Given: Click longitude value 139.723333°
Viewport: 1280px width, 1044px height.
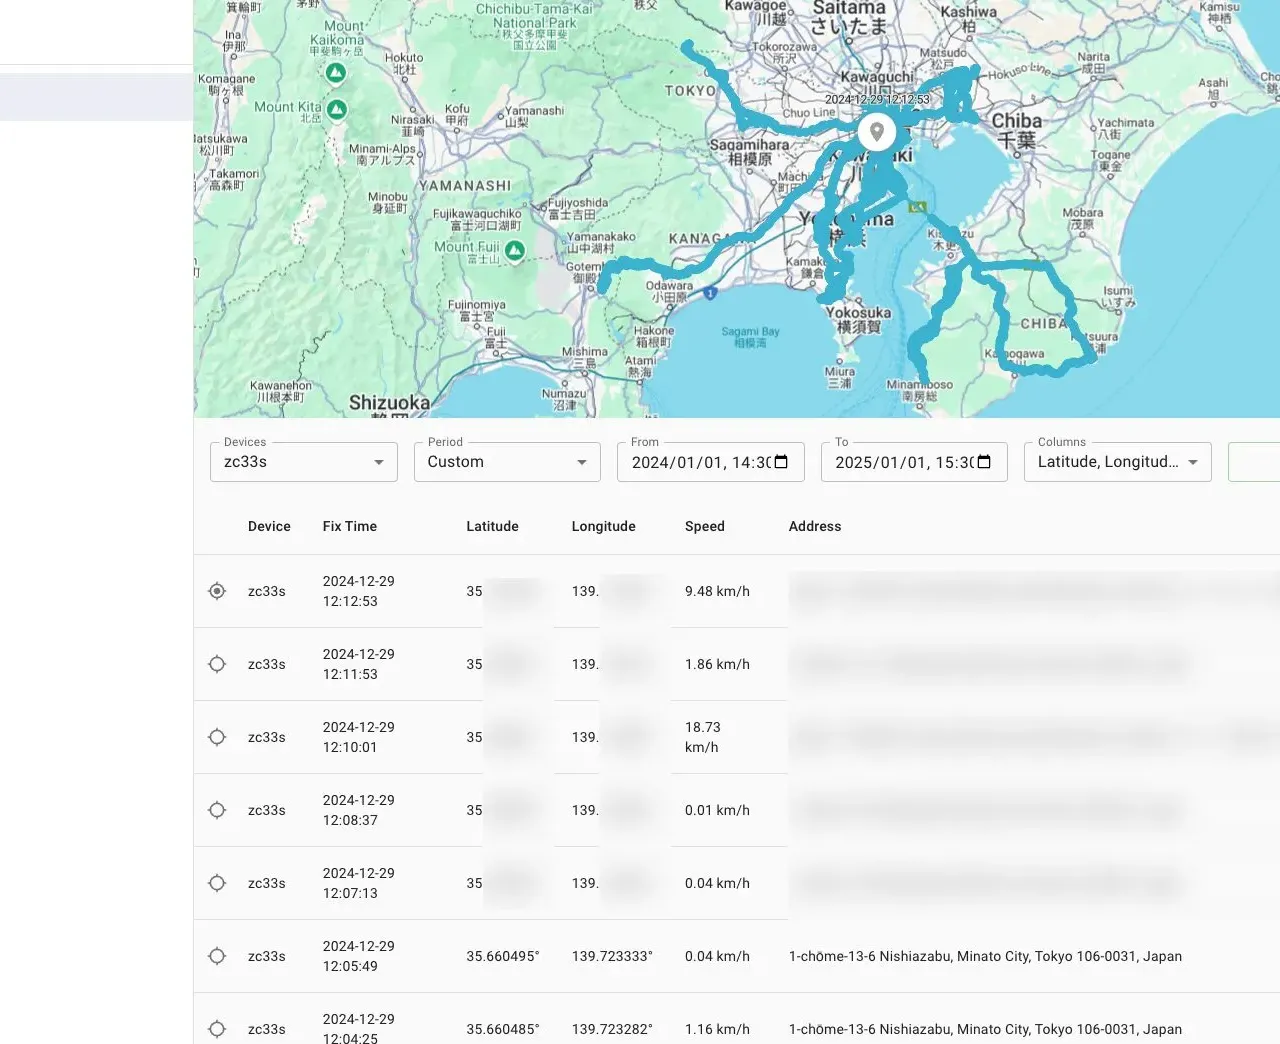Looking at the screenshot, I should click(612, 956).
